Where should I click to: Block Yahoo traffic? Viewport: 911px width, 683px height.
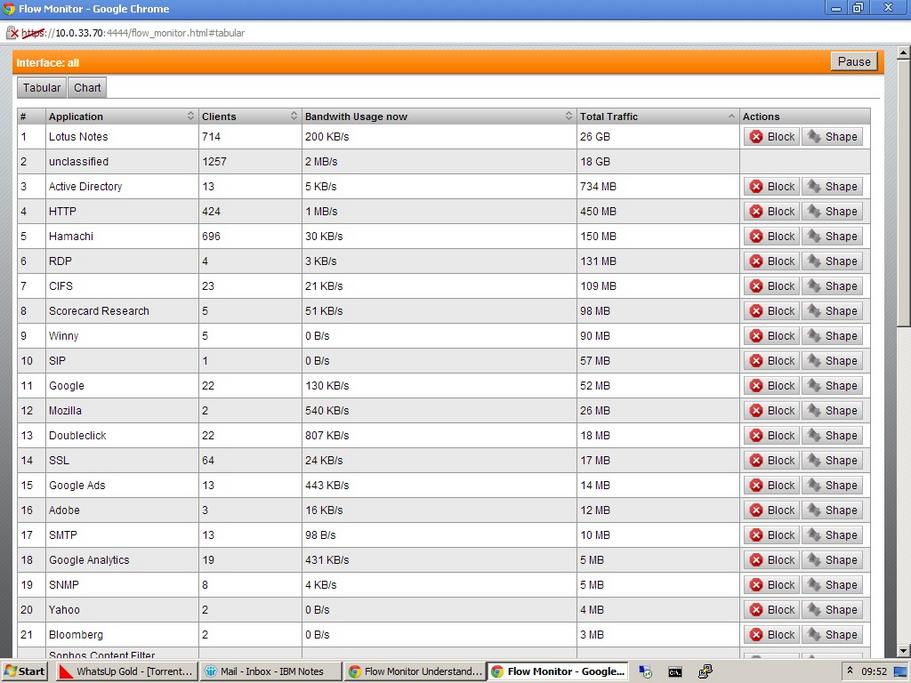[772, 610]
